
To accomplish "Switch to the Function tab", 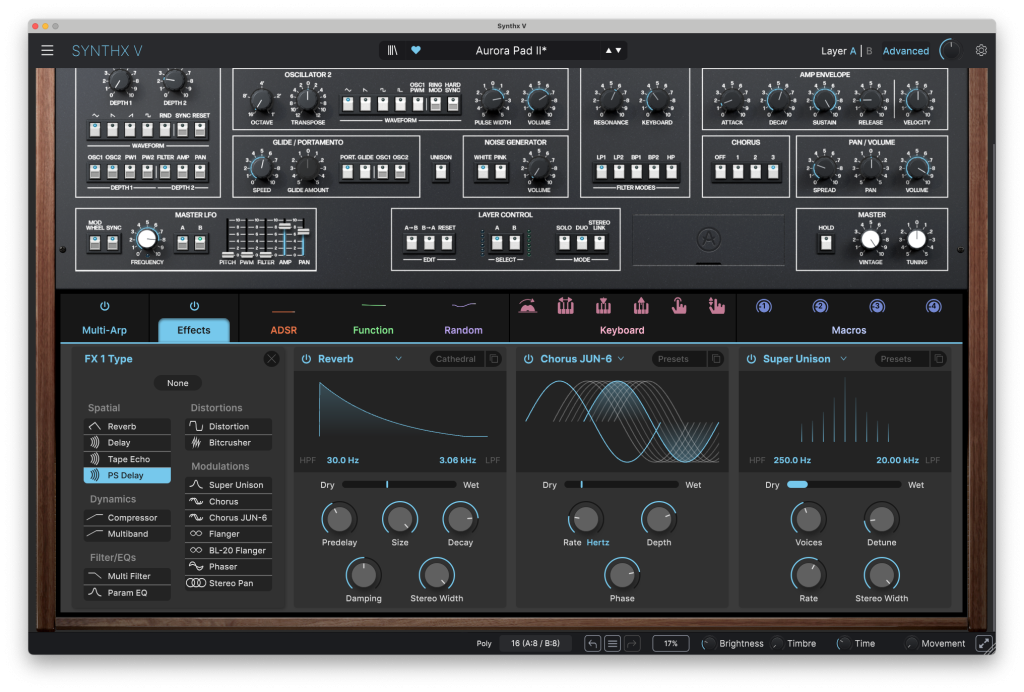I will coord(373,330).
